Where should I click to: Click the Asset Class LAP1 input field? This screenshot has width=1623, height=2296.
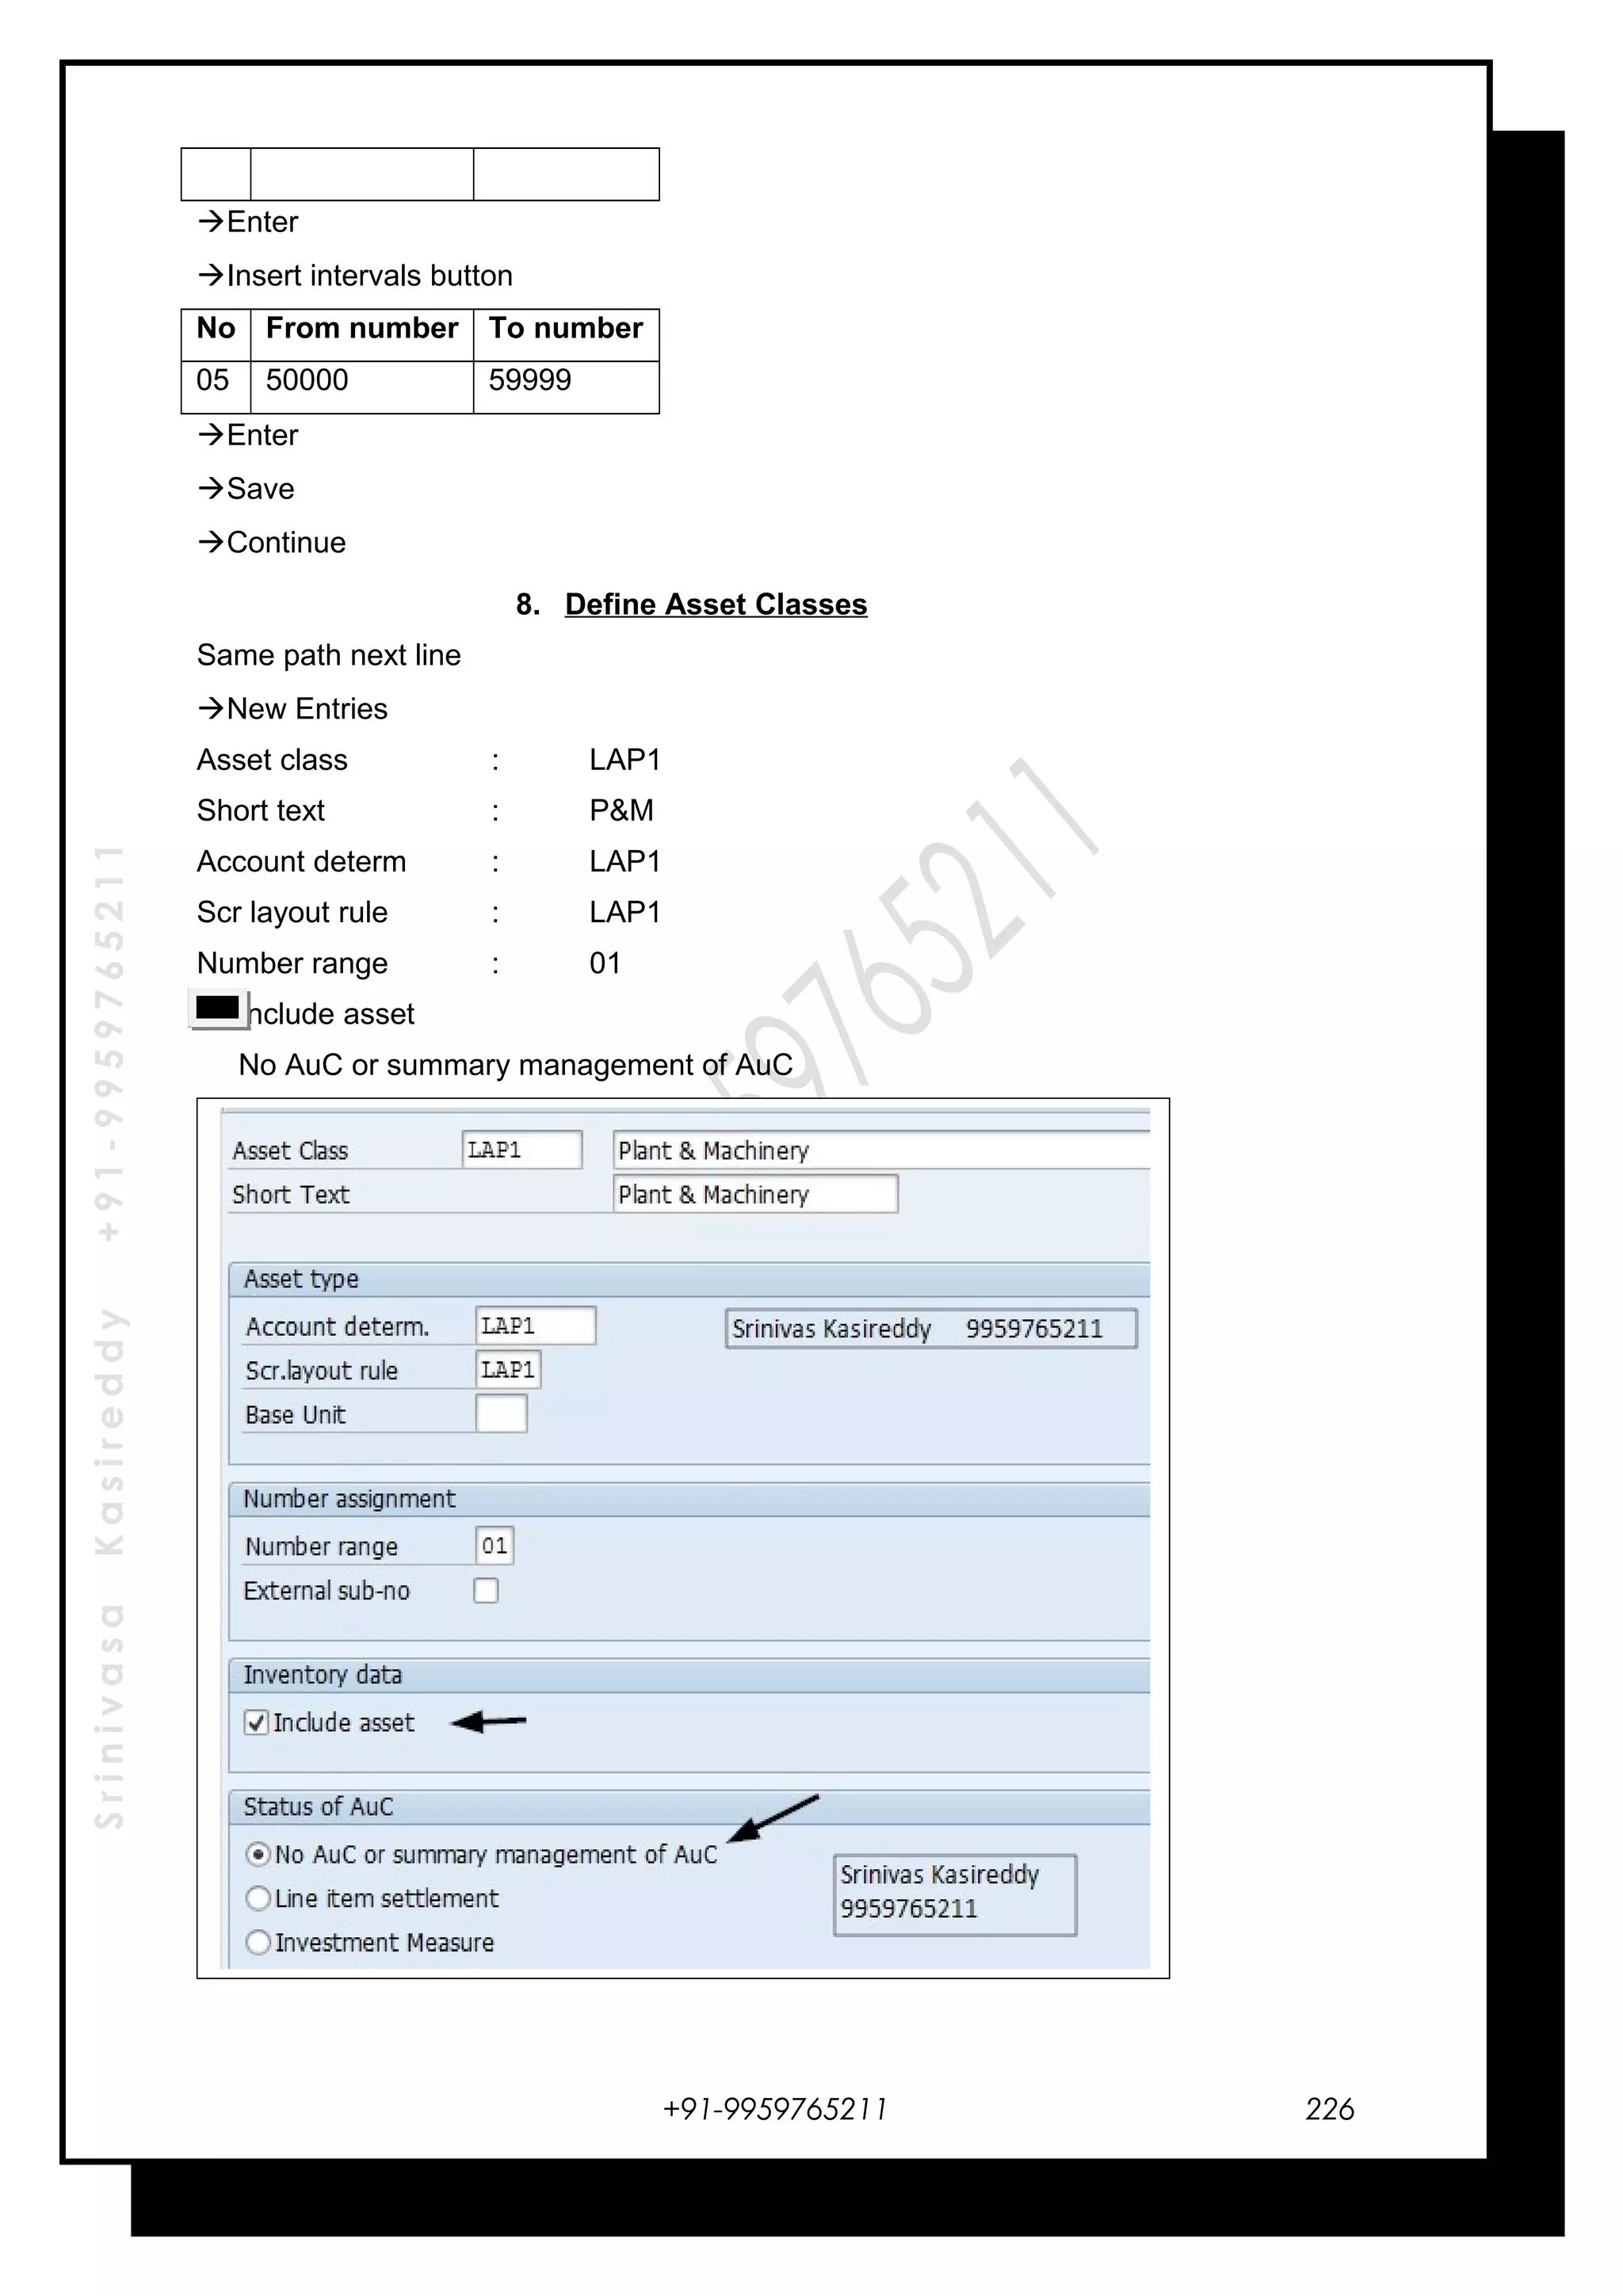coord(521,1150)
